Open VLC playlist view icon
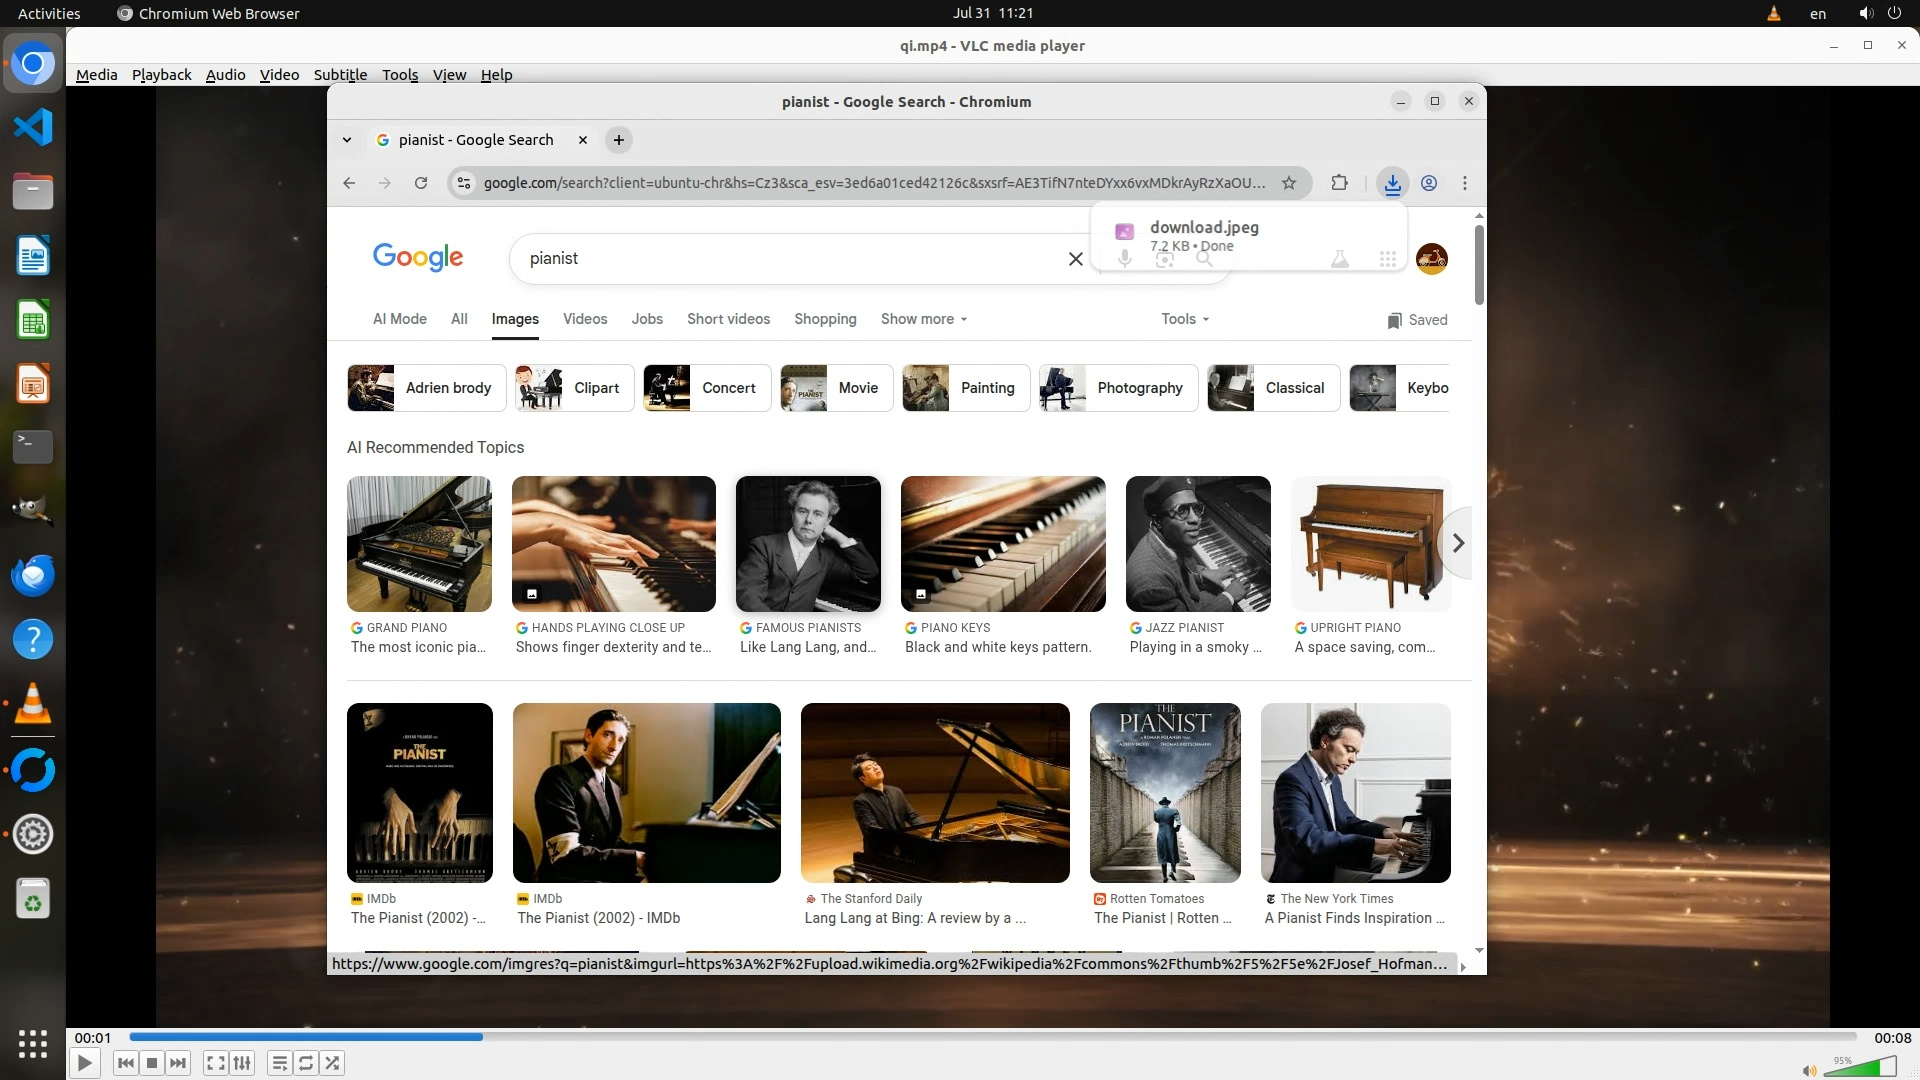The height and width of the screenshot is (1080, 1920). point(280,1063)
